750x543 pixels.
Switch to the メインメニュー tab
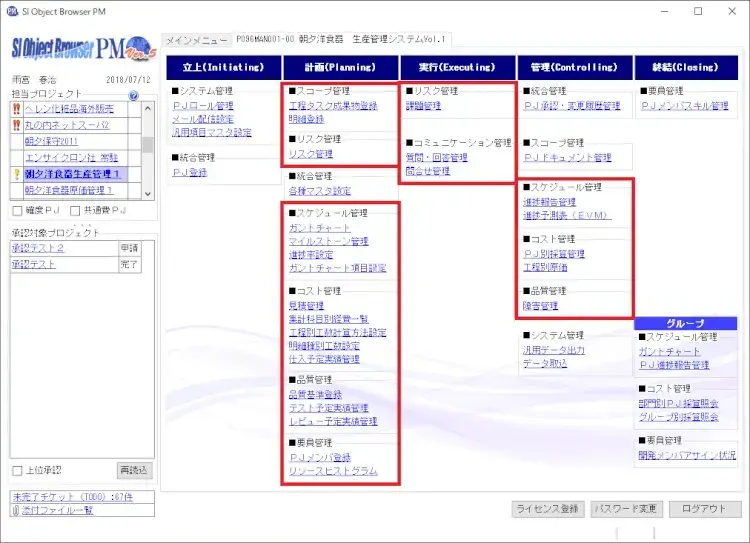(196, 40)
